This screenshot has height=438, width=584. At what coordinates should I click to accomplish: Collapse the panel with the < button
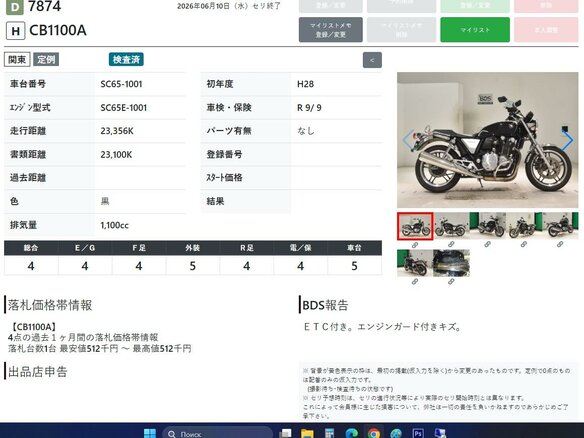pos(372,60)
